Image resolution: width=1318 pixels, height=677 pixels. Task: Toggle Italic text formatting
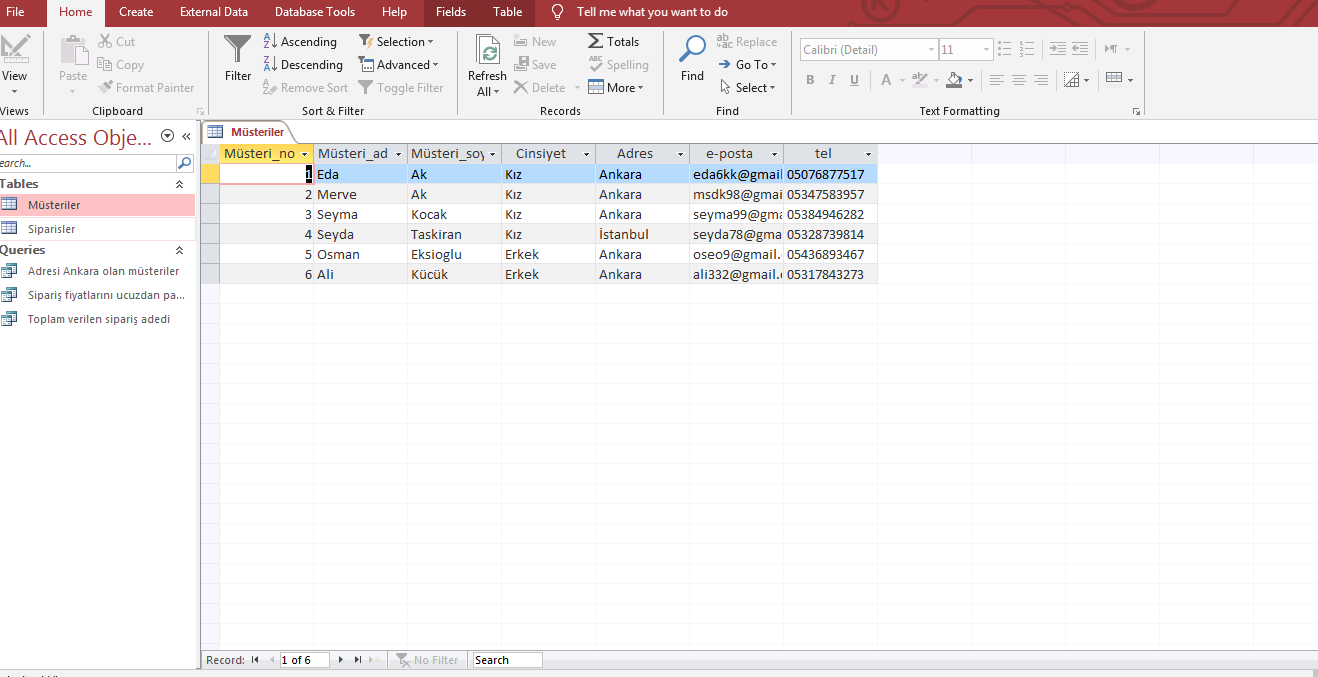click(x=832, y=80)
